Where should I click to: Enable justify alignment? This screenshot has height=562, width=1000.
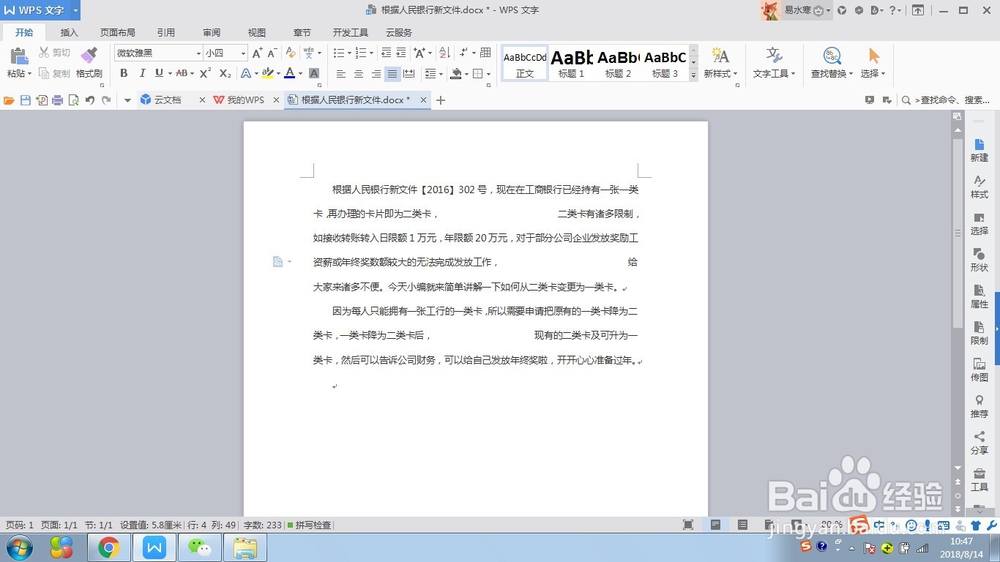392,74
